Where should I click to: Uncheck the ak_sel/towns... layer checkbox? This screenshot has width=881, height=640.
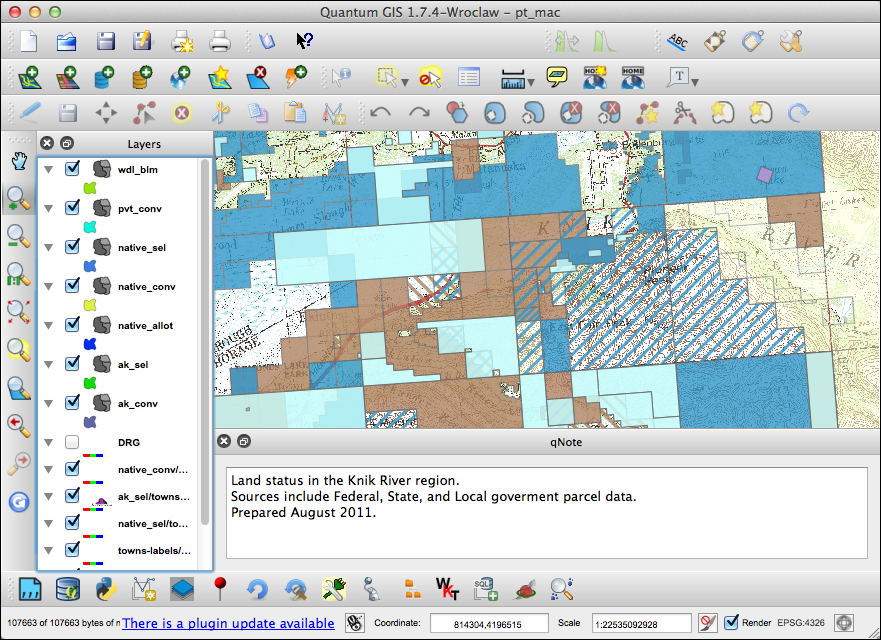72,496
